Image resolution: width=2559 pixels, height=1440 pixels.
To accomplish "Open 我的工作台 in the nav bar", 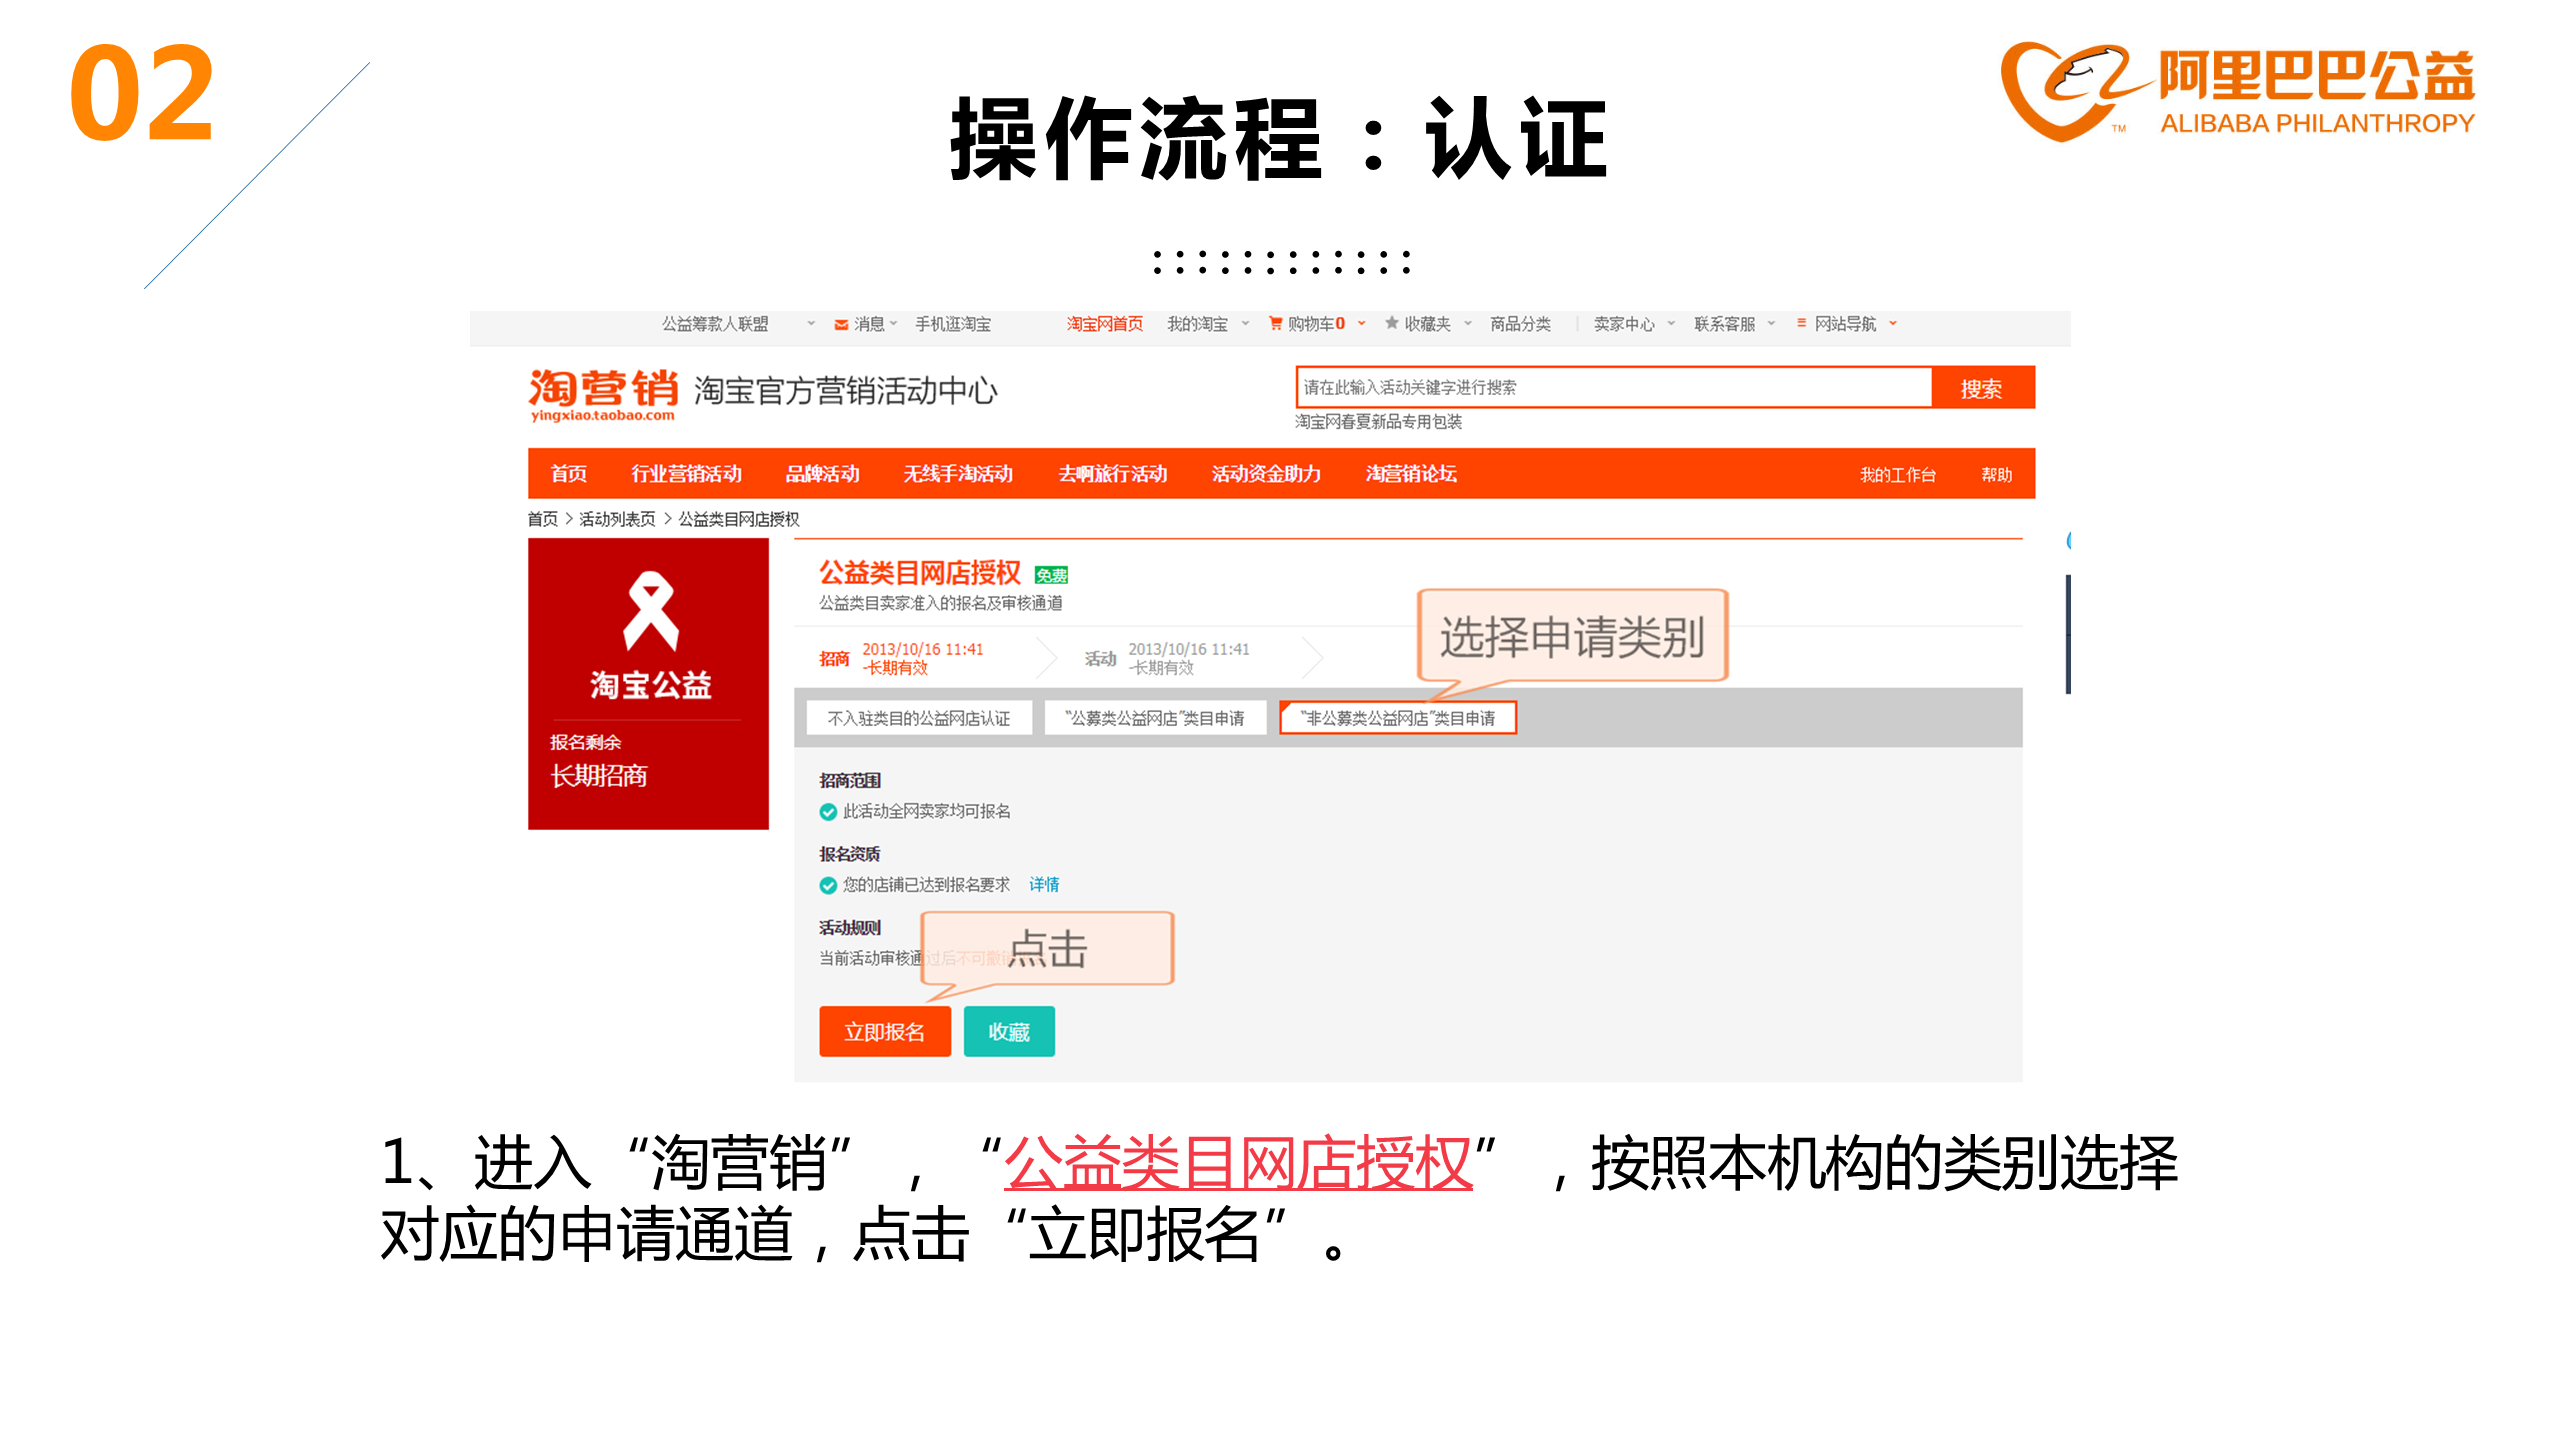I will coord(1897,475).
